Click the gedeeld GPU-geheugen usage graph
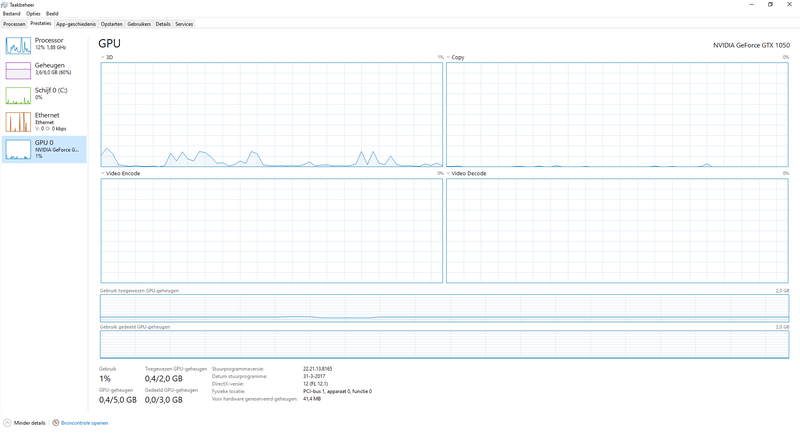Image resolution: width=800 pixels, height=433 pixels. click(x=444, y=344)
